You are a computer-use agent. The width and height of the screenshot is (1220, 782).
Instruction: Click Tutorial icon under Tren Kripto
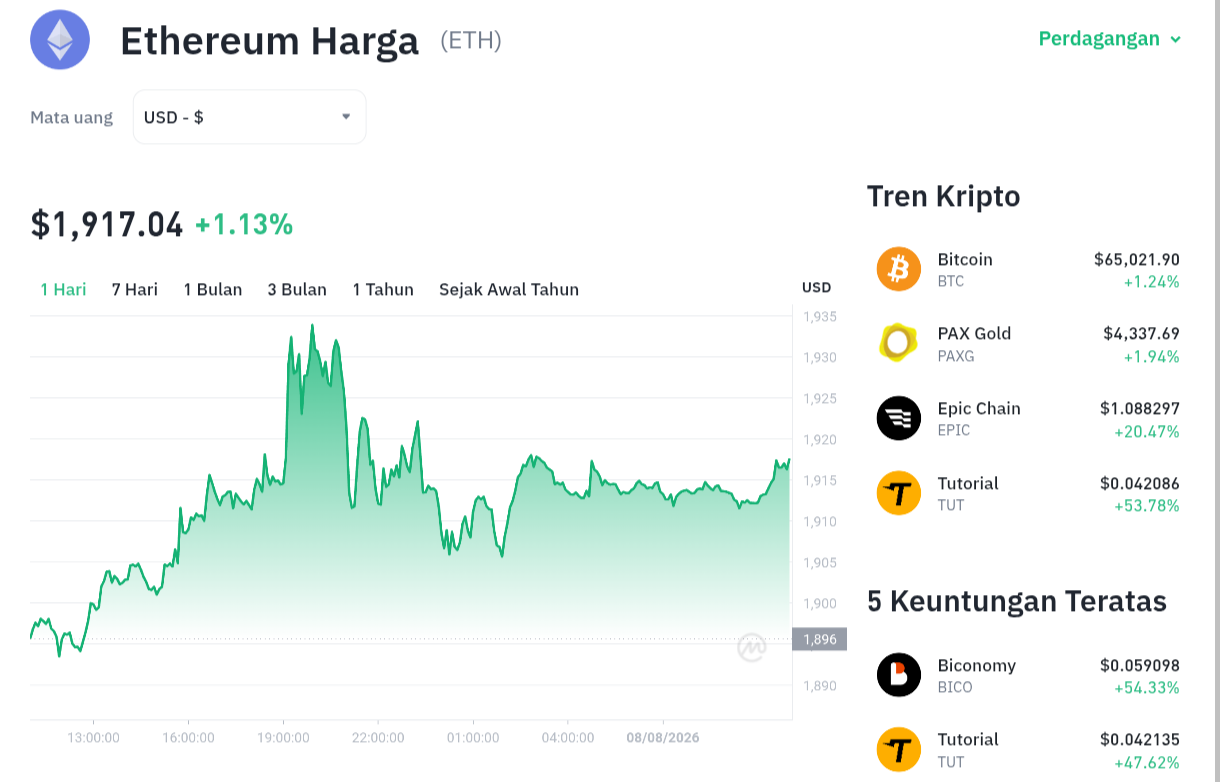tap(898, 493)
